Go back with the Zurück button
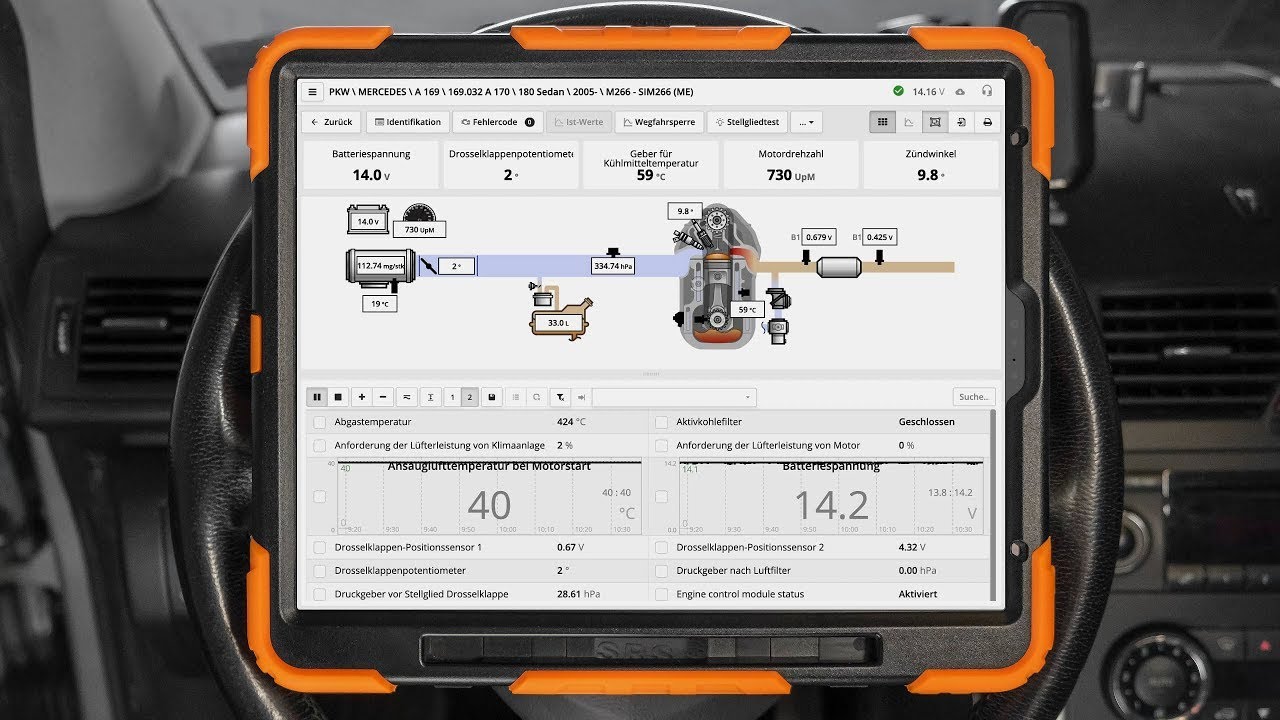This screenshot has width=1280, height=720. tap(332, 122)
